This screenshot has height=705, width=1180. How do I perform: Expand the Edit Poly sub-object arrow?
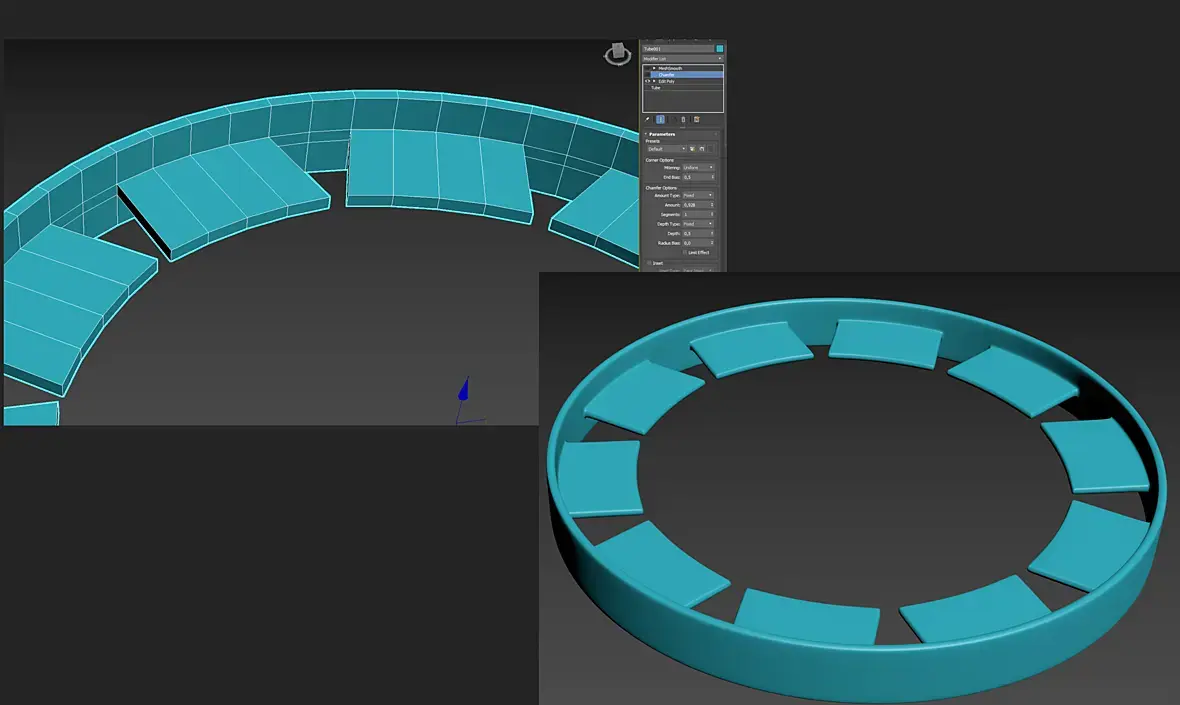[x=654, y=81]
